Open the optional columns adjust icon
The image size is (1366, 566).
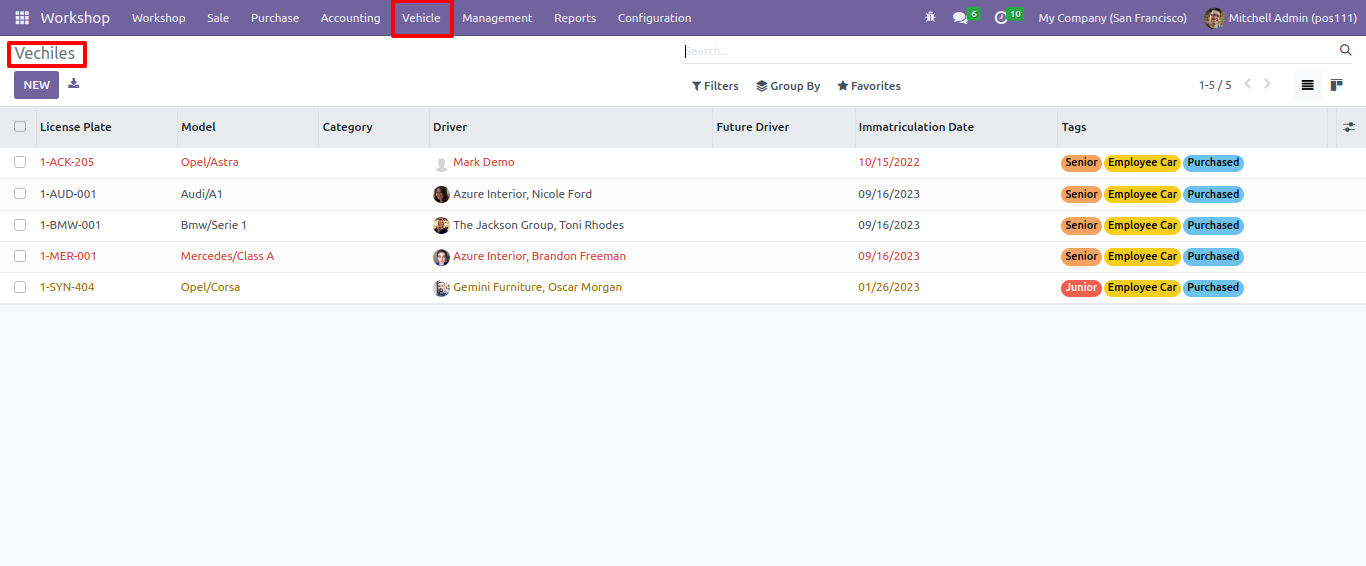coord(1349,127)
